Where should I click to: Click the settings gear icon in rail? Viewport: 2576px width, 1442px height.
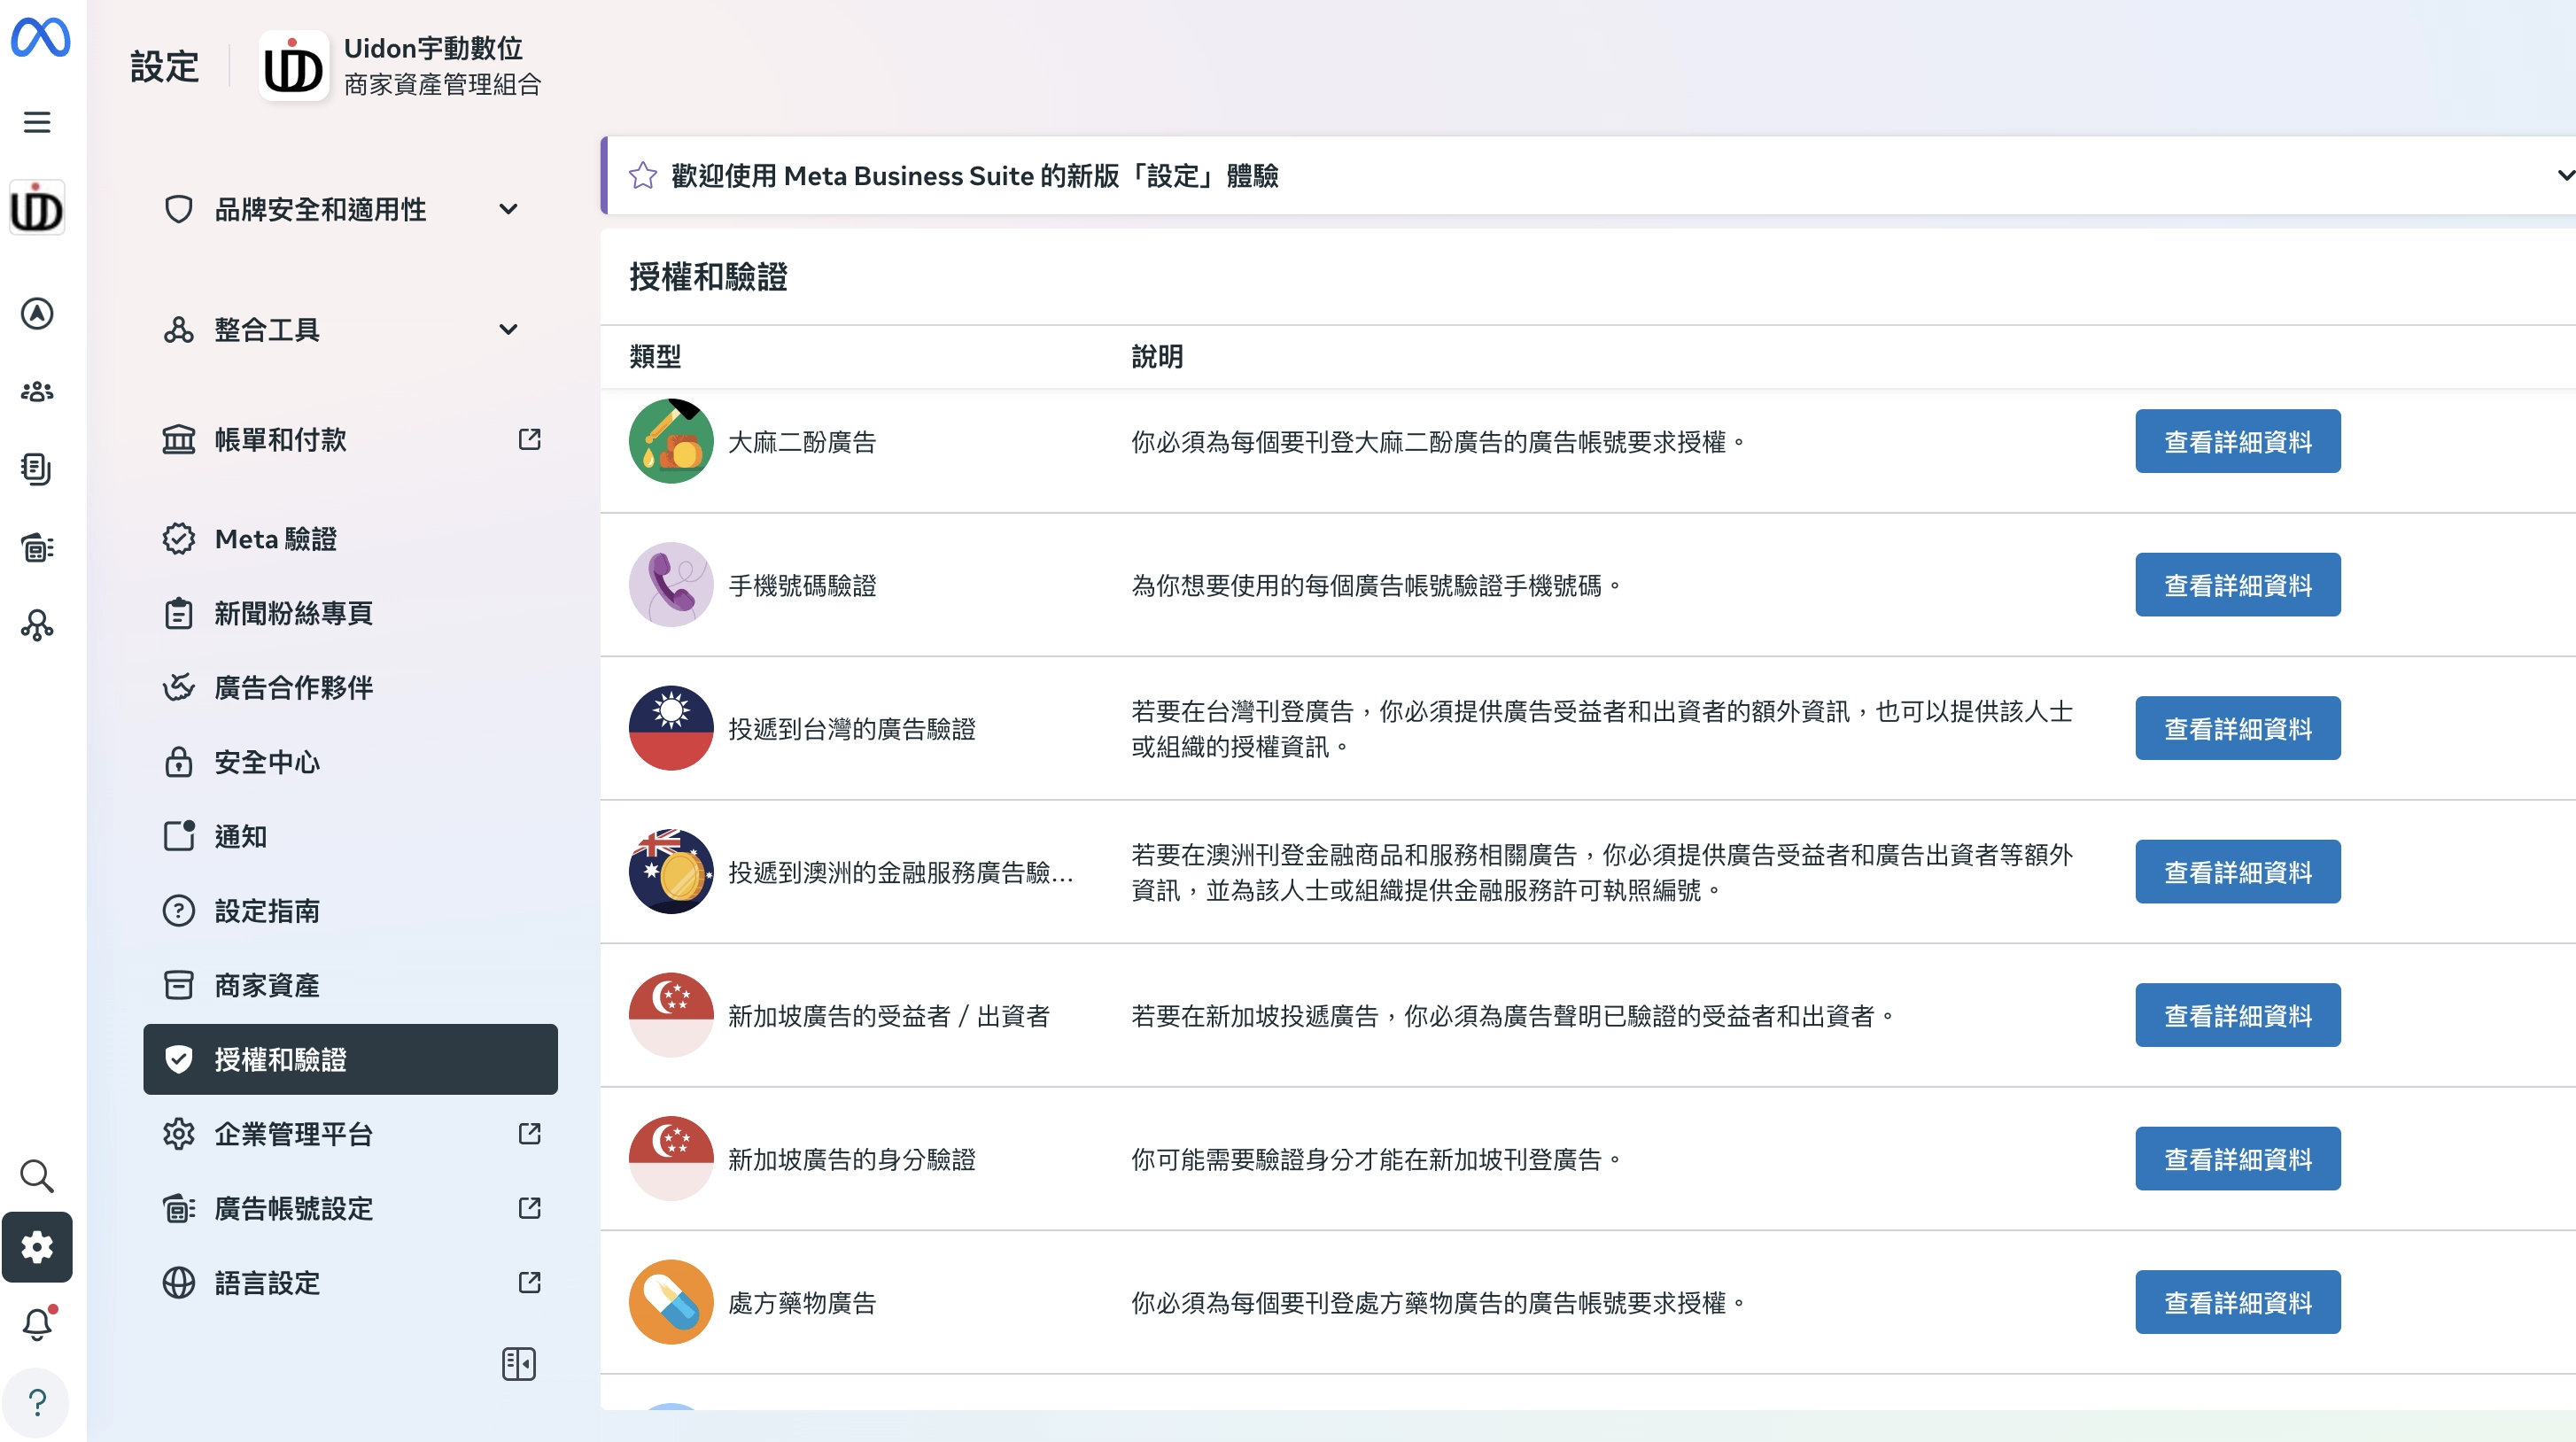pos(37,1247)
